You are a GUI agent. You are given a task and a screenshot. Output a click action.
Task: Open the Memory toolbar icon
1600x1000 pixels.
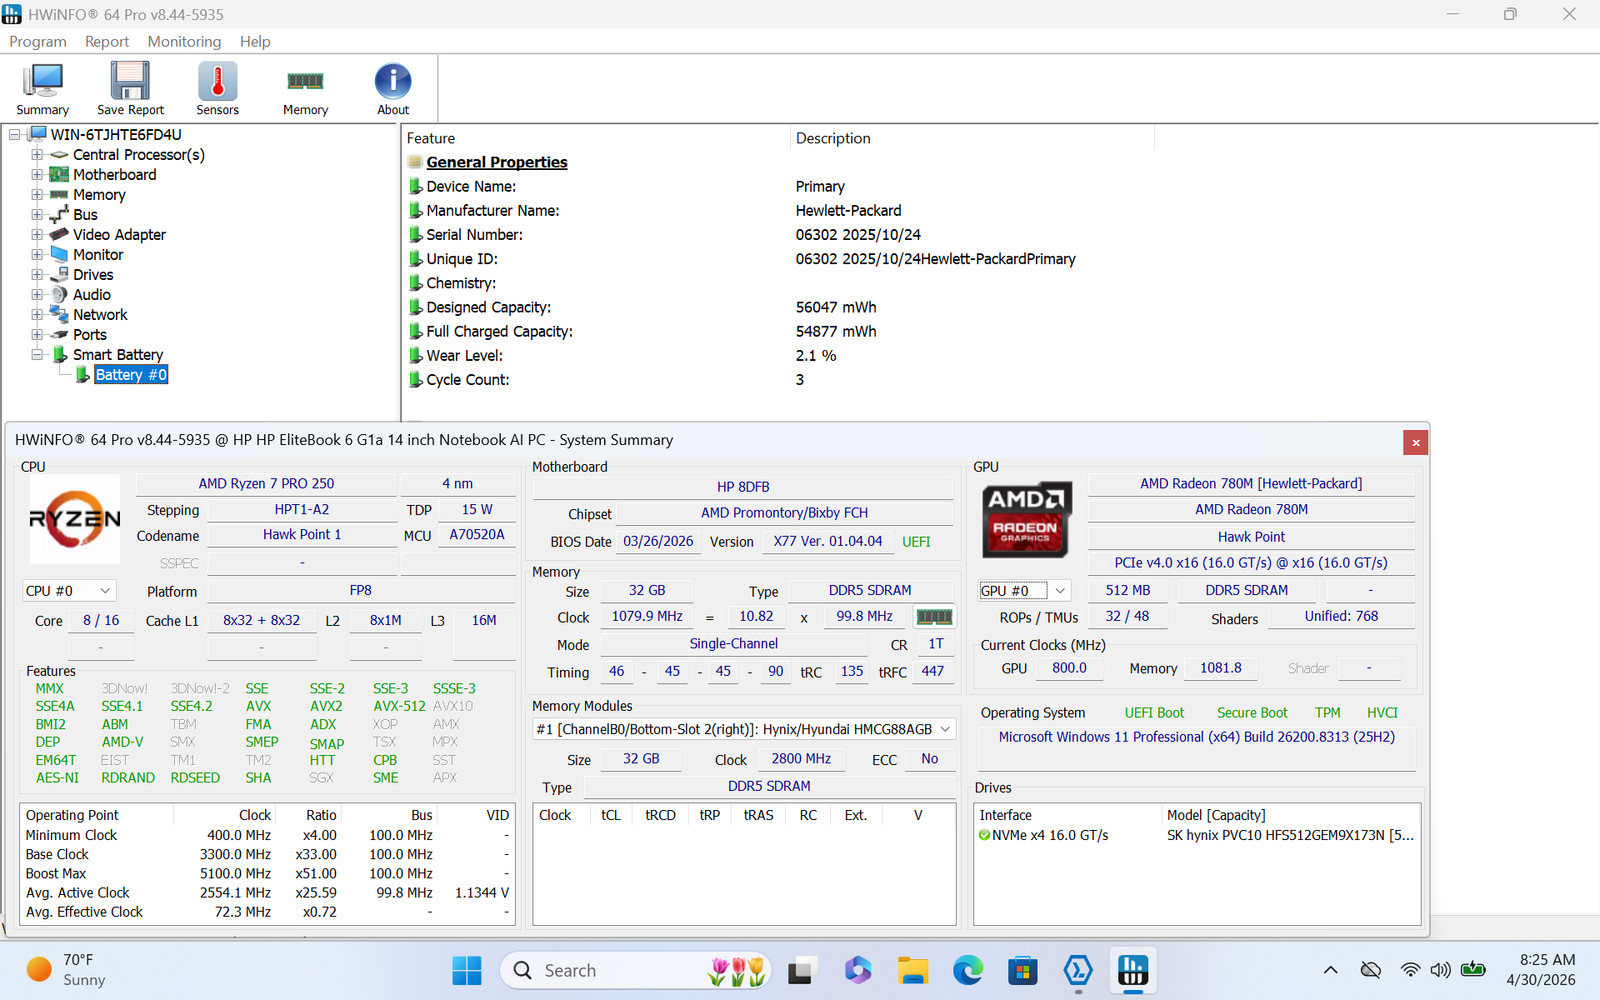coord(305,89)
